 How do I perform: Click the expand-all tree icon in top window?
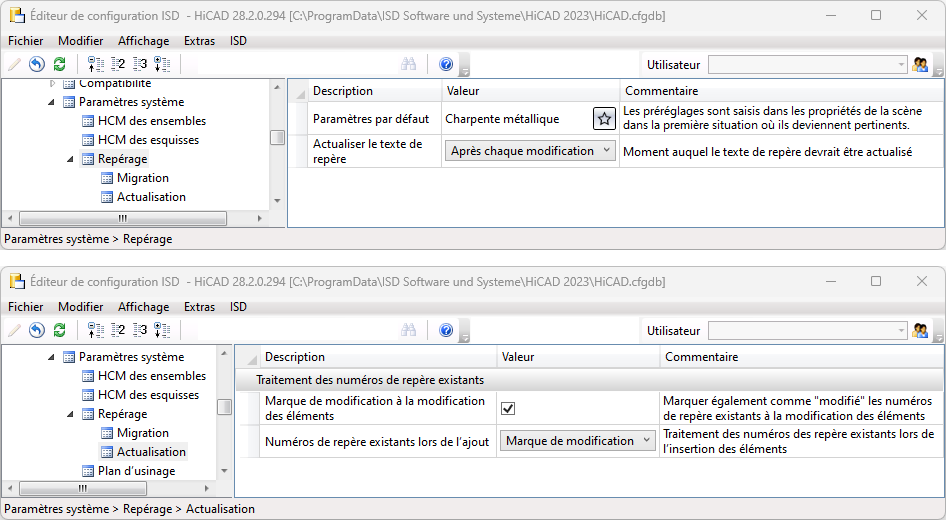[x=162, y=64]
